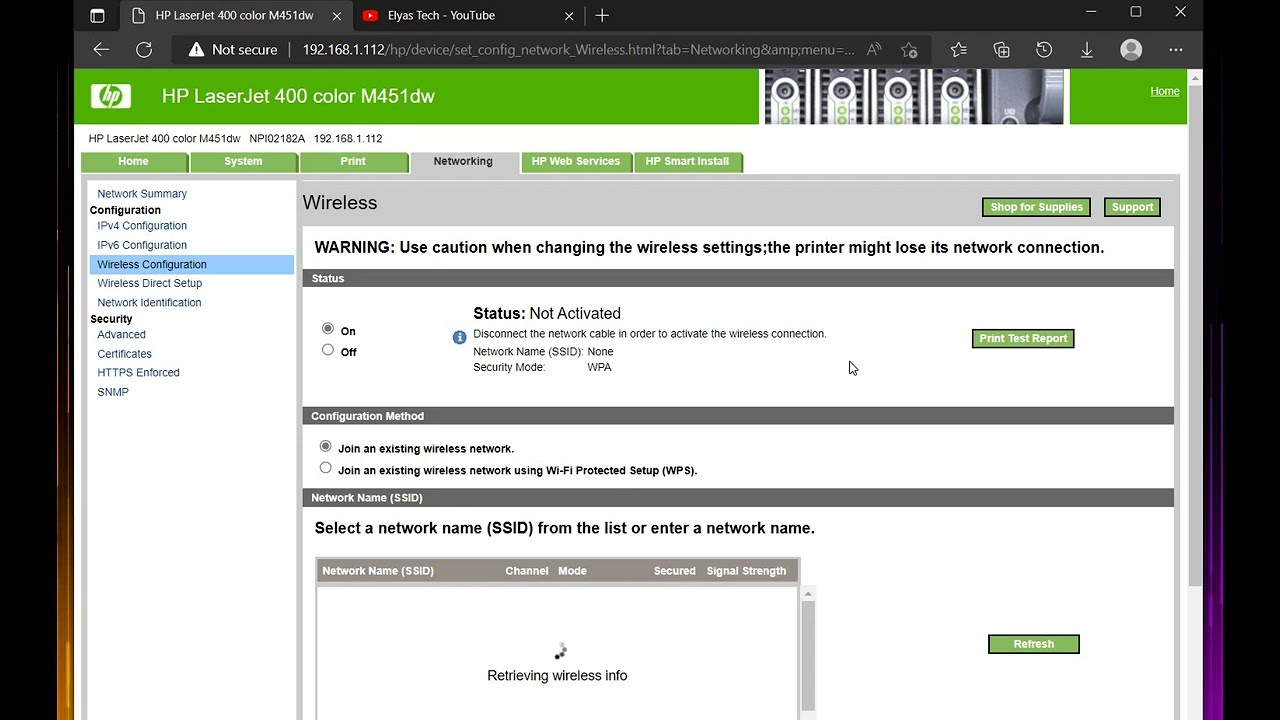This screenshot has height=720, width=1280.
Task: Choose Join an existing wireless network
Action: pyautogui.click(x=325, y=446)
